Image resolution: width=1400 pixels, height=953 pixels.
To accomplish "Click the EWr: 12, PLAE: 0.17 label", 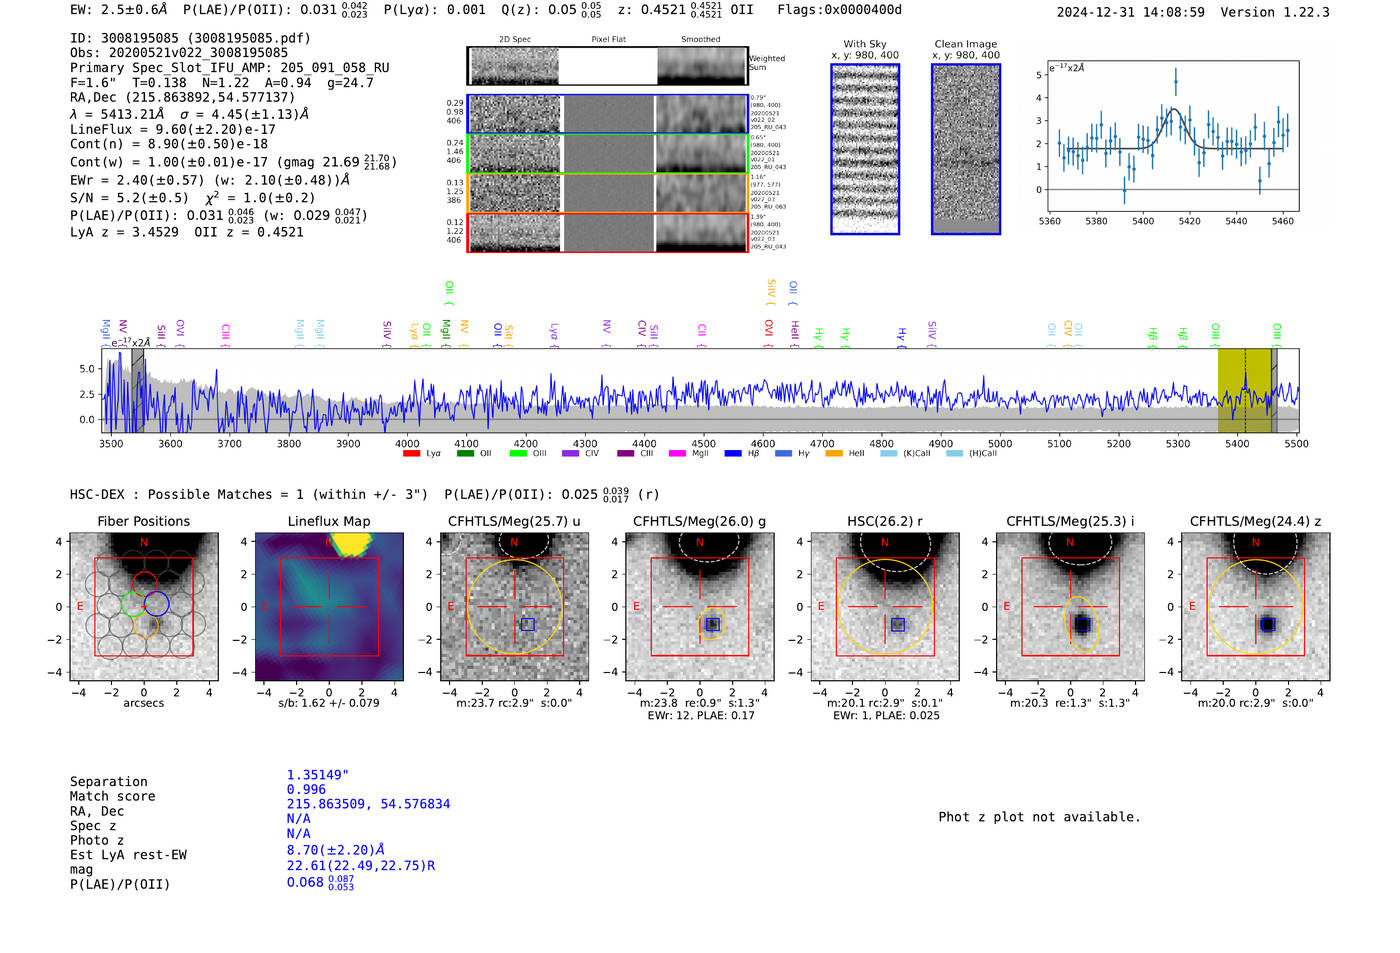I will [x=700, y=716].
